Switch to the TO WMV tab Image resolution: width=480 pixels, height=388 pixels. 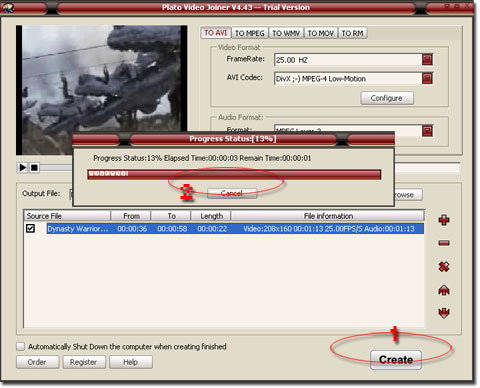click(x=286, y=33)
